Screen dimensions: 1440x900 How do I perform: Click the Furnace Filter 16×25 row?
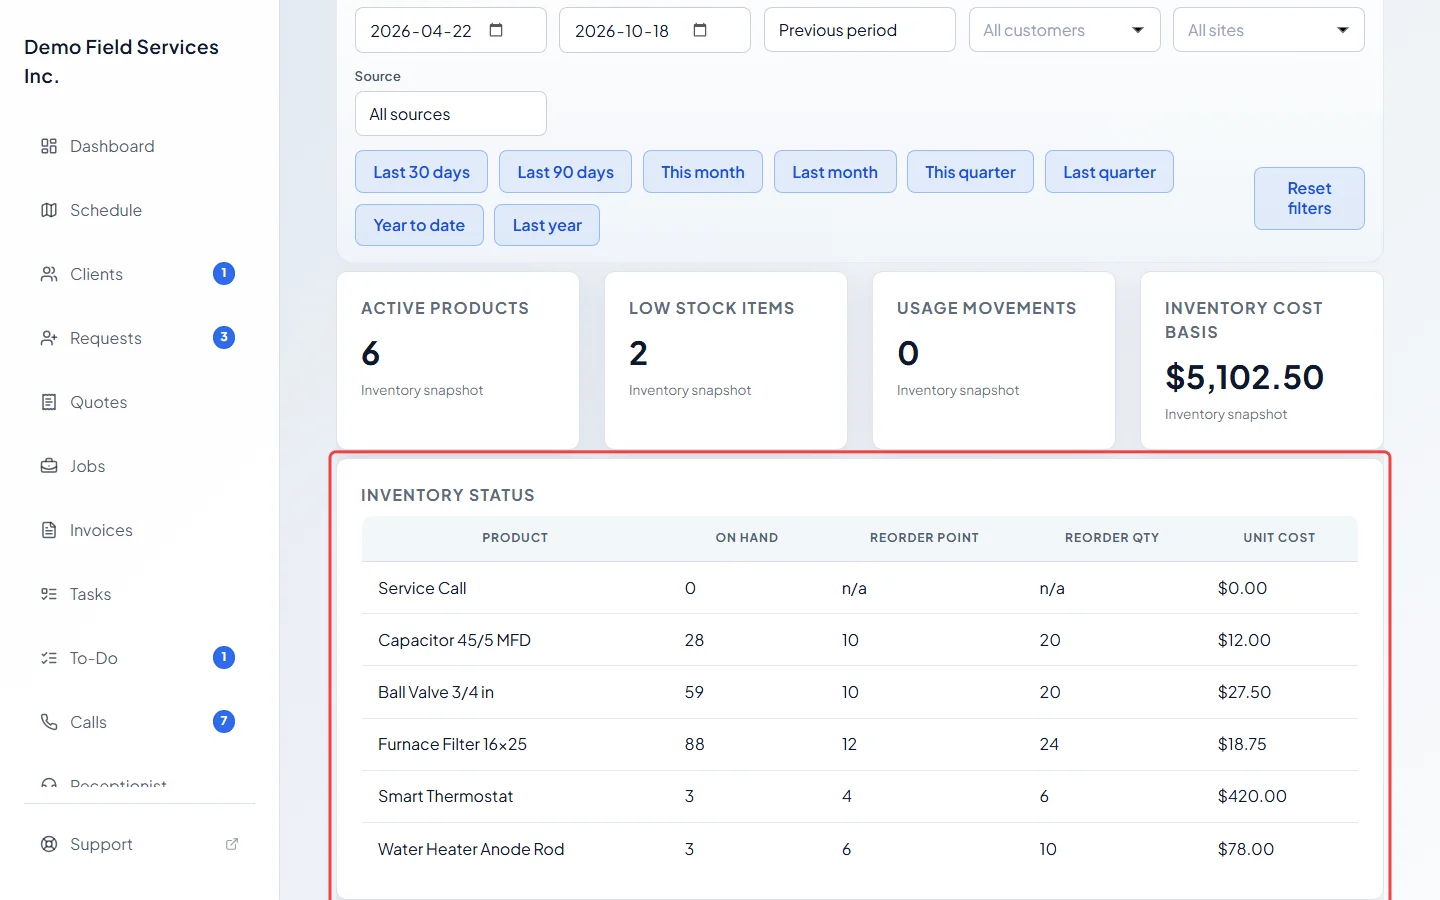pyautogui.click(x=860, y=744)
